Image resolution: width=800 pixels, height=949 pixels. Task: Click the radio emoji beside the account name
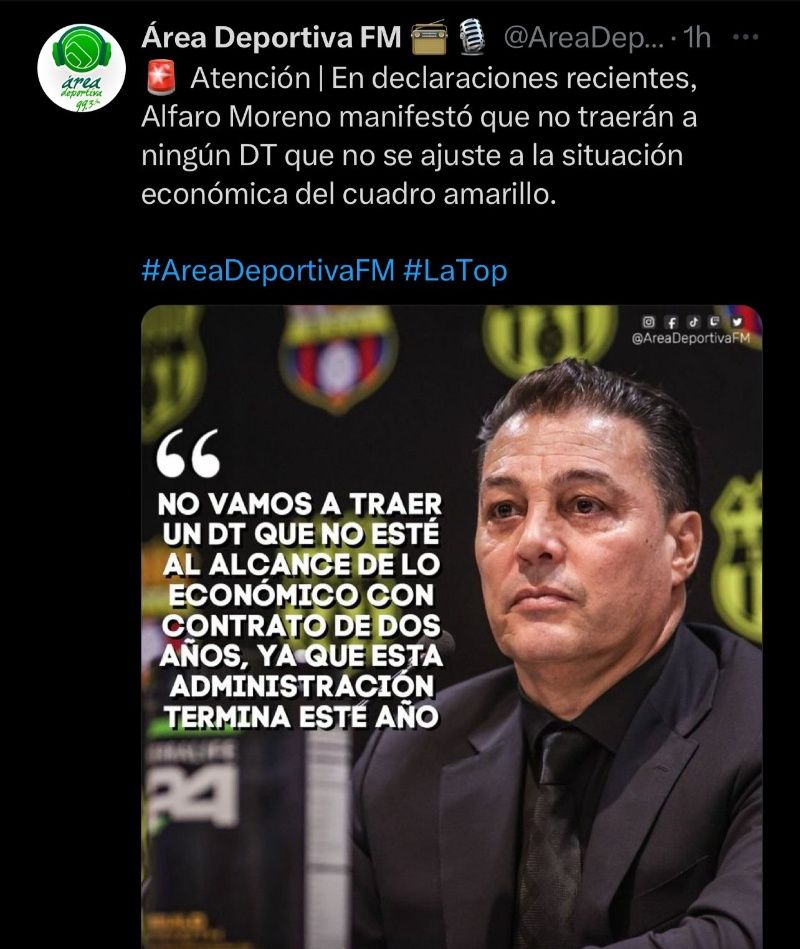(429, 38)
